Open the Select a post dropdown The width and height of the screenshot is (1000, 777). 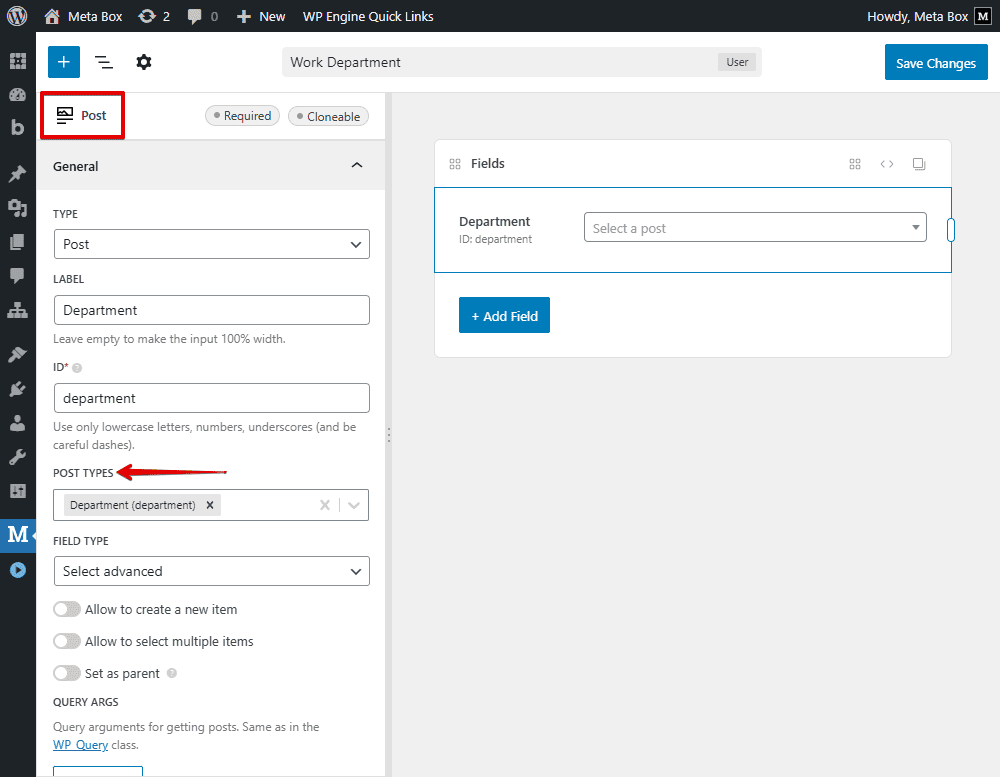point(755,228)
